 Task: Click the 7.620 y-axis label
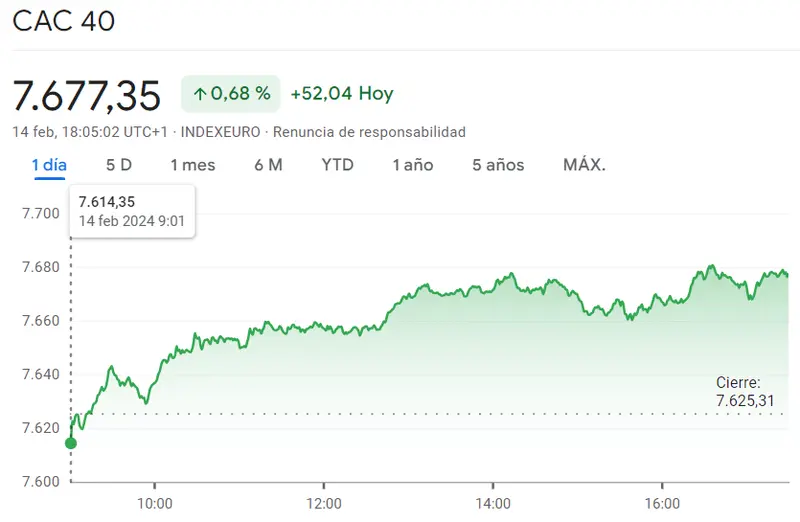coord(41,428)
